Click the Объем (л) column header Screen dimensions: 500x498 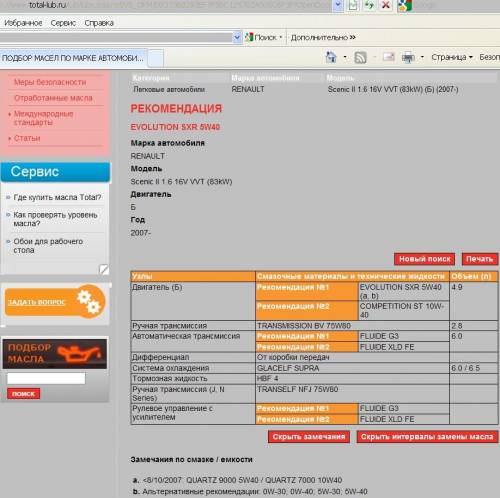point(474,276)
